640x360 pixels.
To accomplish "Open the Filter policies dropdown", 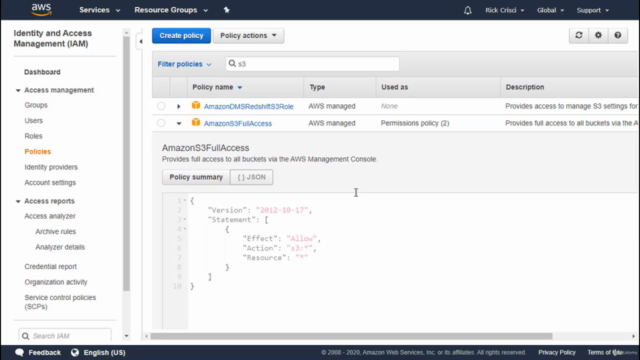I will tap(184, 64).
